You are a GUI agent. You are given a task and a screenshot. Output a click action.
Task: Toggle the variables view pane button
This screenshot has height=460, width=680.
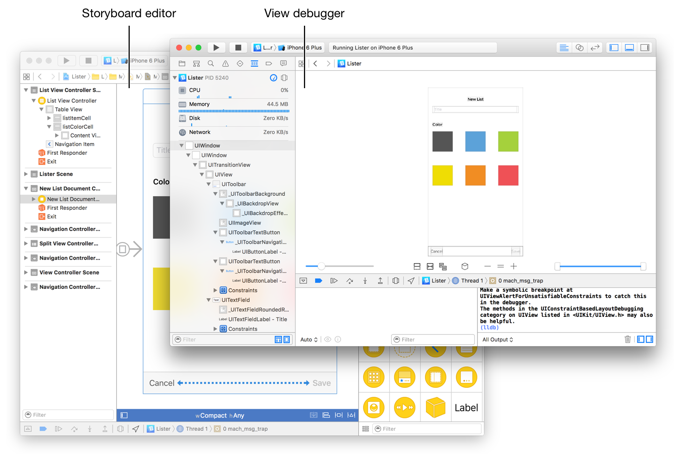pyautogui.click(x=641, y=339)
